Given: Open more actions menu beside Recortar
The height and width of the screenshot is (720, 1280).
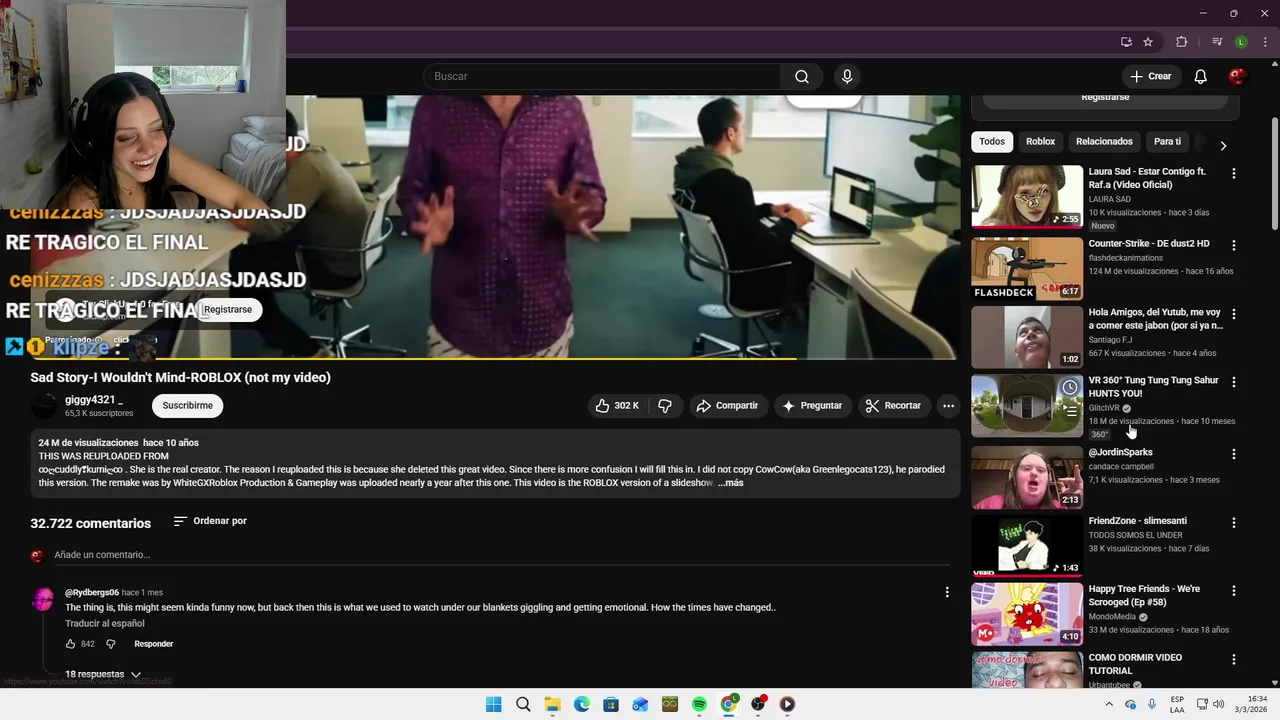Looking at the screenshot, I should coord(948,406).
